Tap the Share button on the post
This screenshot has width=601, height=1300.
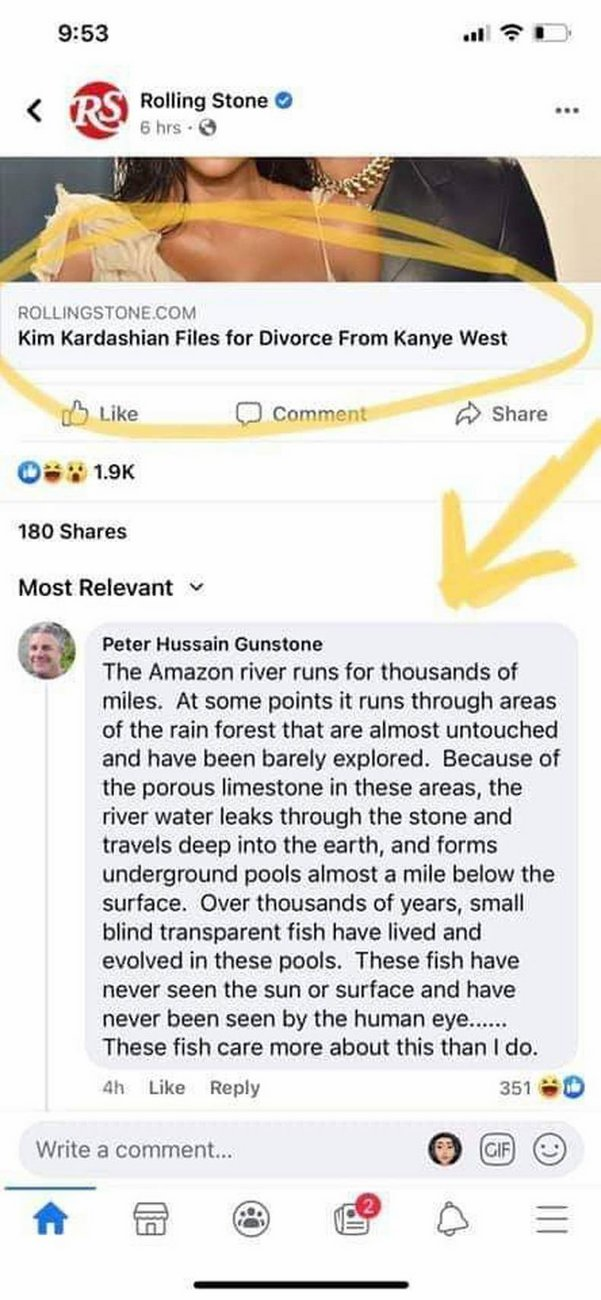502,413
